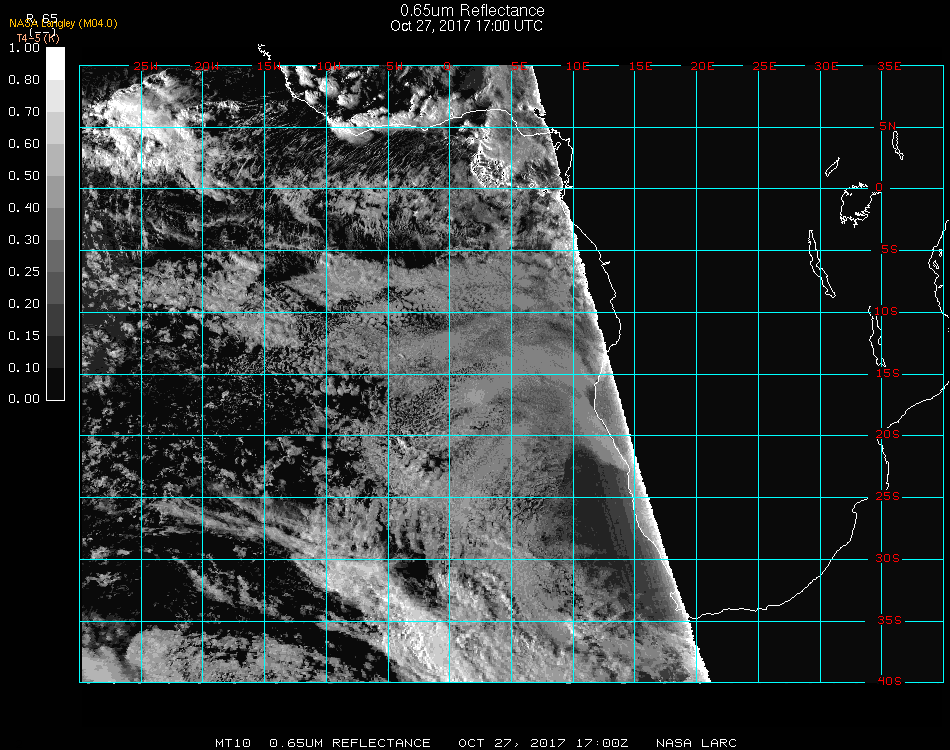Click the "T4-5 (K)" label
950x750 pixels.
38,38
